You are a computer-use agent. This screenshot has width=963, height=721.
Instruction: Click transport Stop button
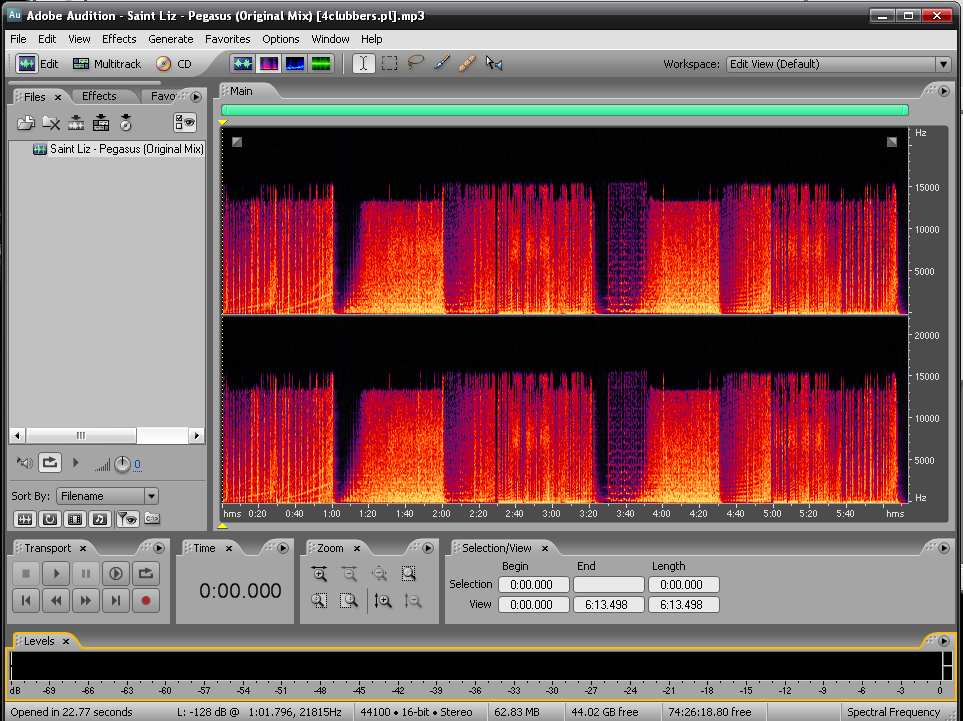26,574
